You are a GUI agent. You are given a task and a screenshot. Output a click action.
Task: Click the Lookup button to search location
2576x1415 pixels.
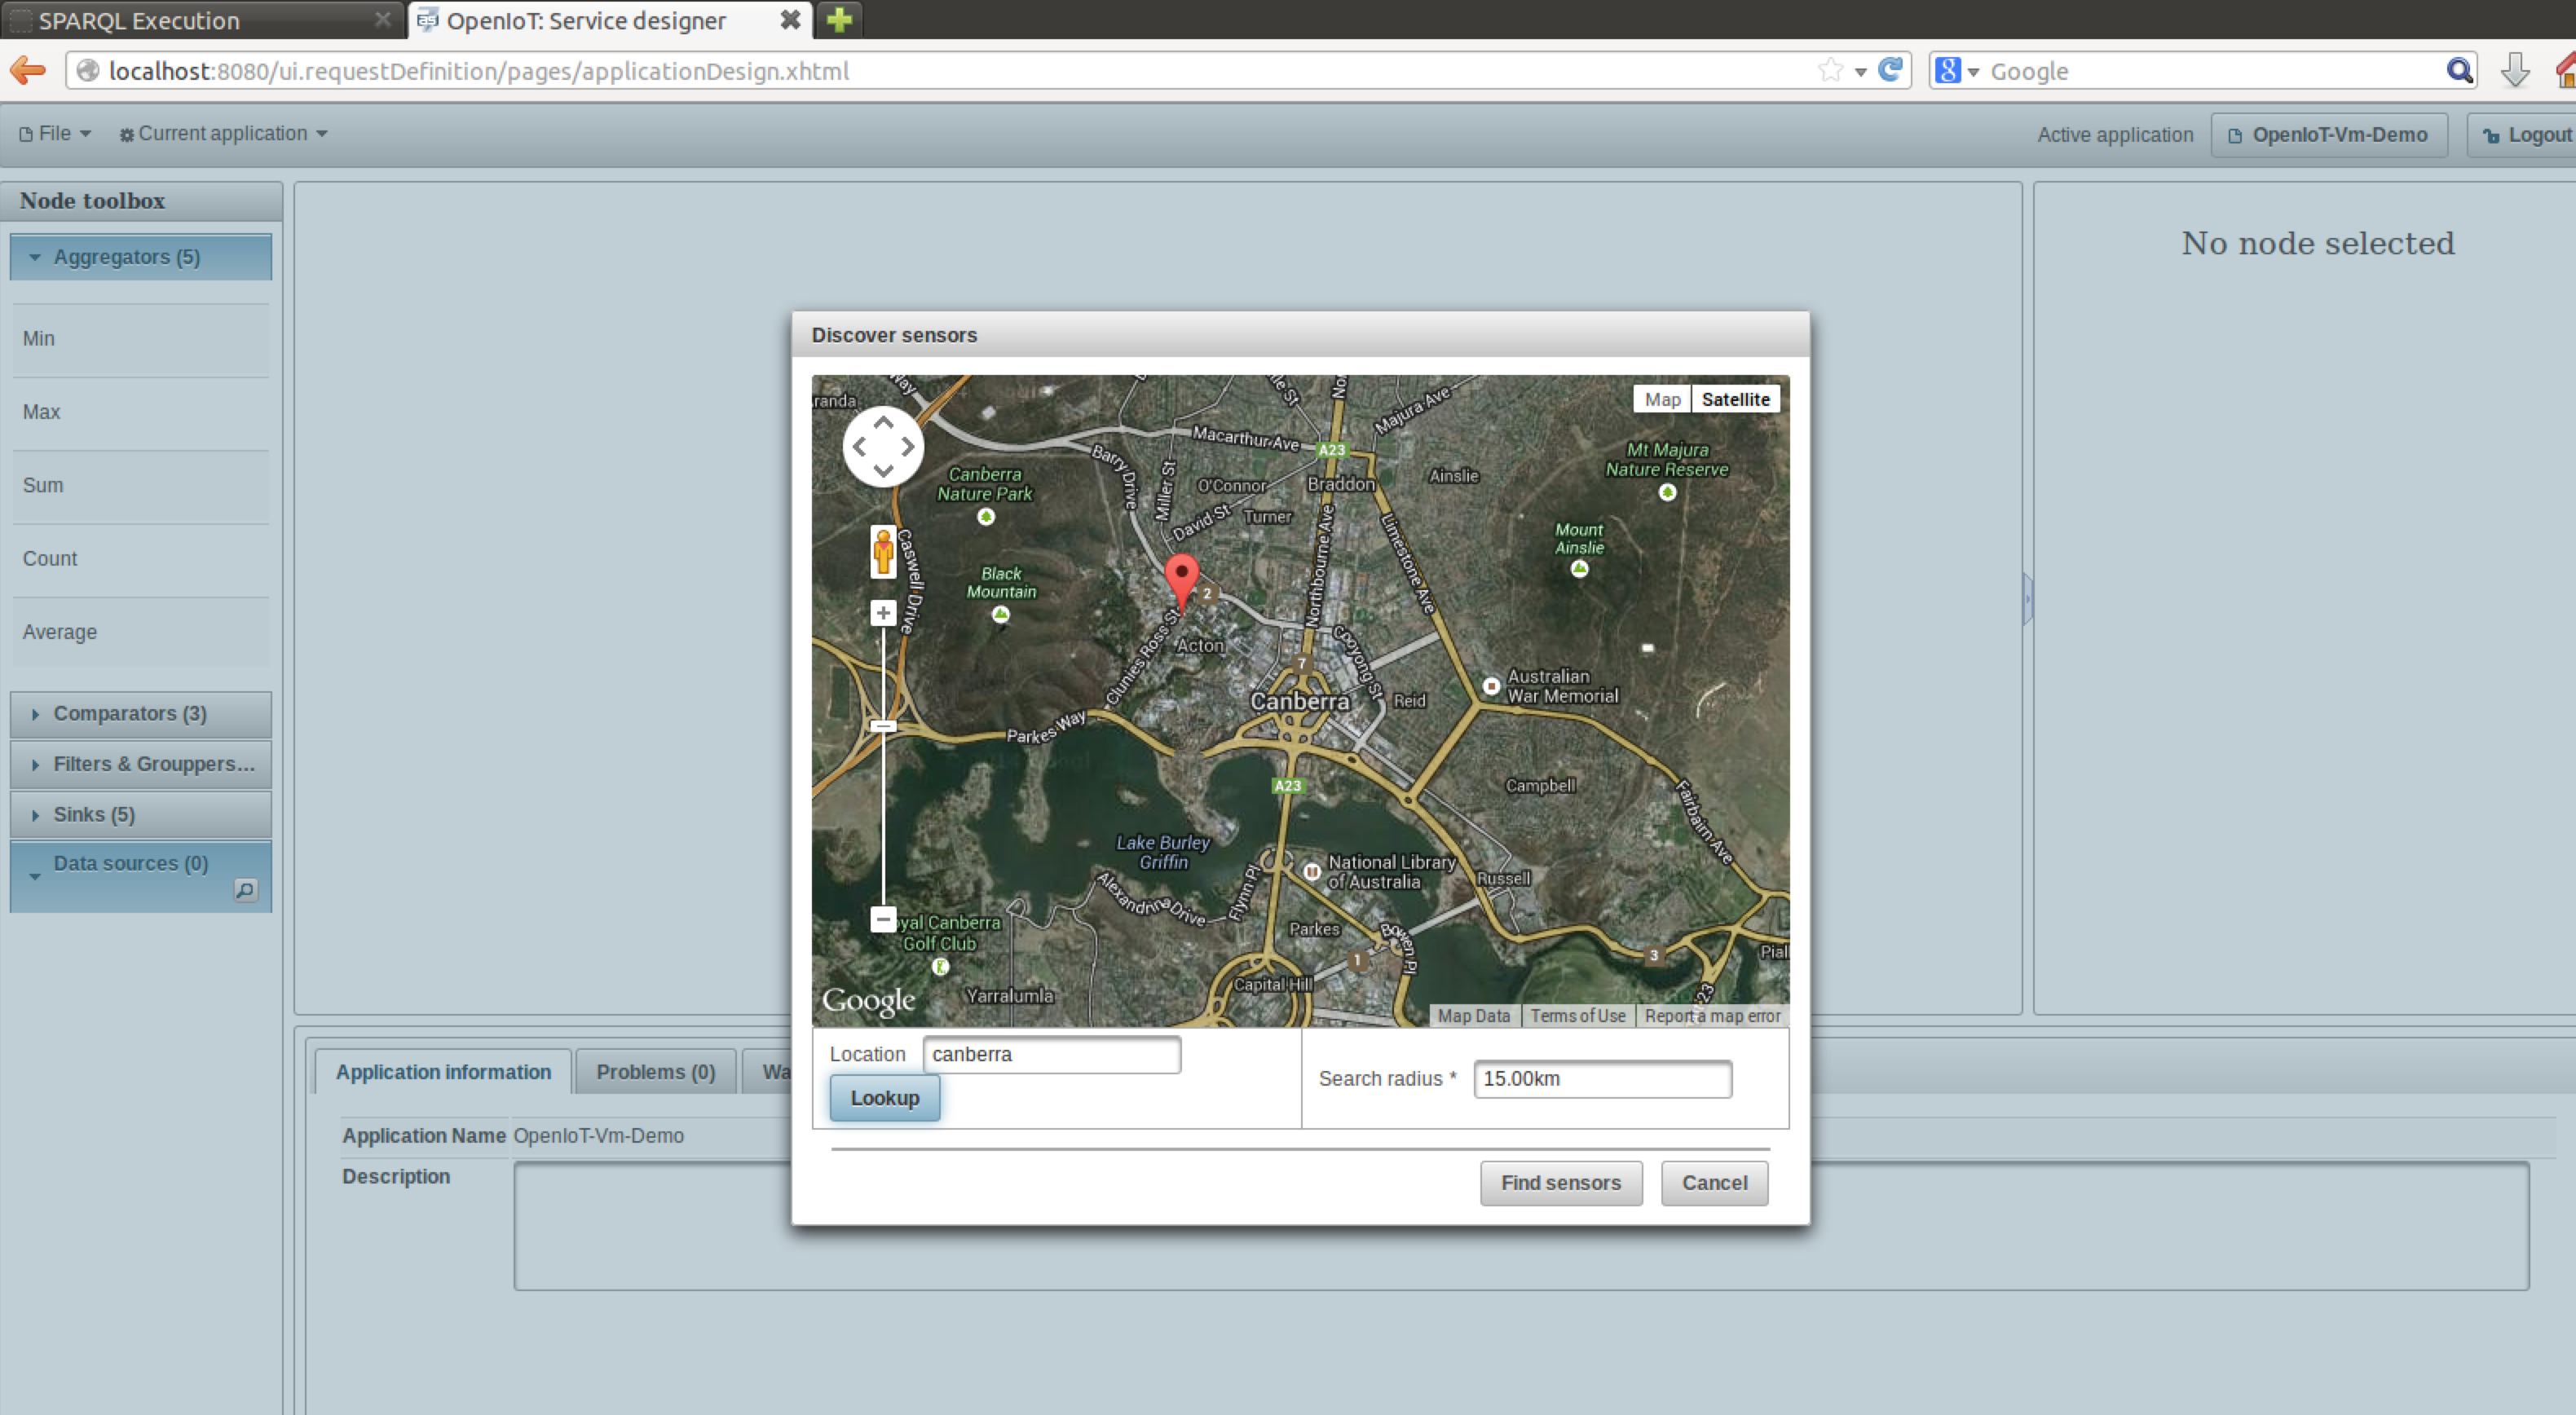tap(884, 1098)
